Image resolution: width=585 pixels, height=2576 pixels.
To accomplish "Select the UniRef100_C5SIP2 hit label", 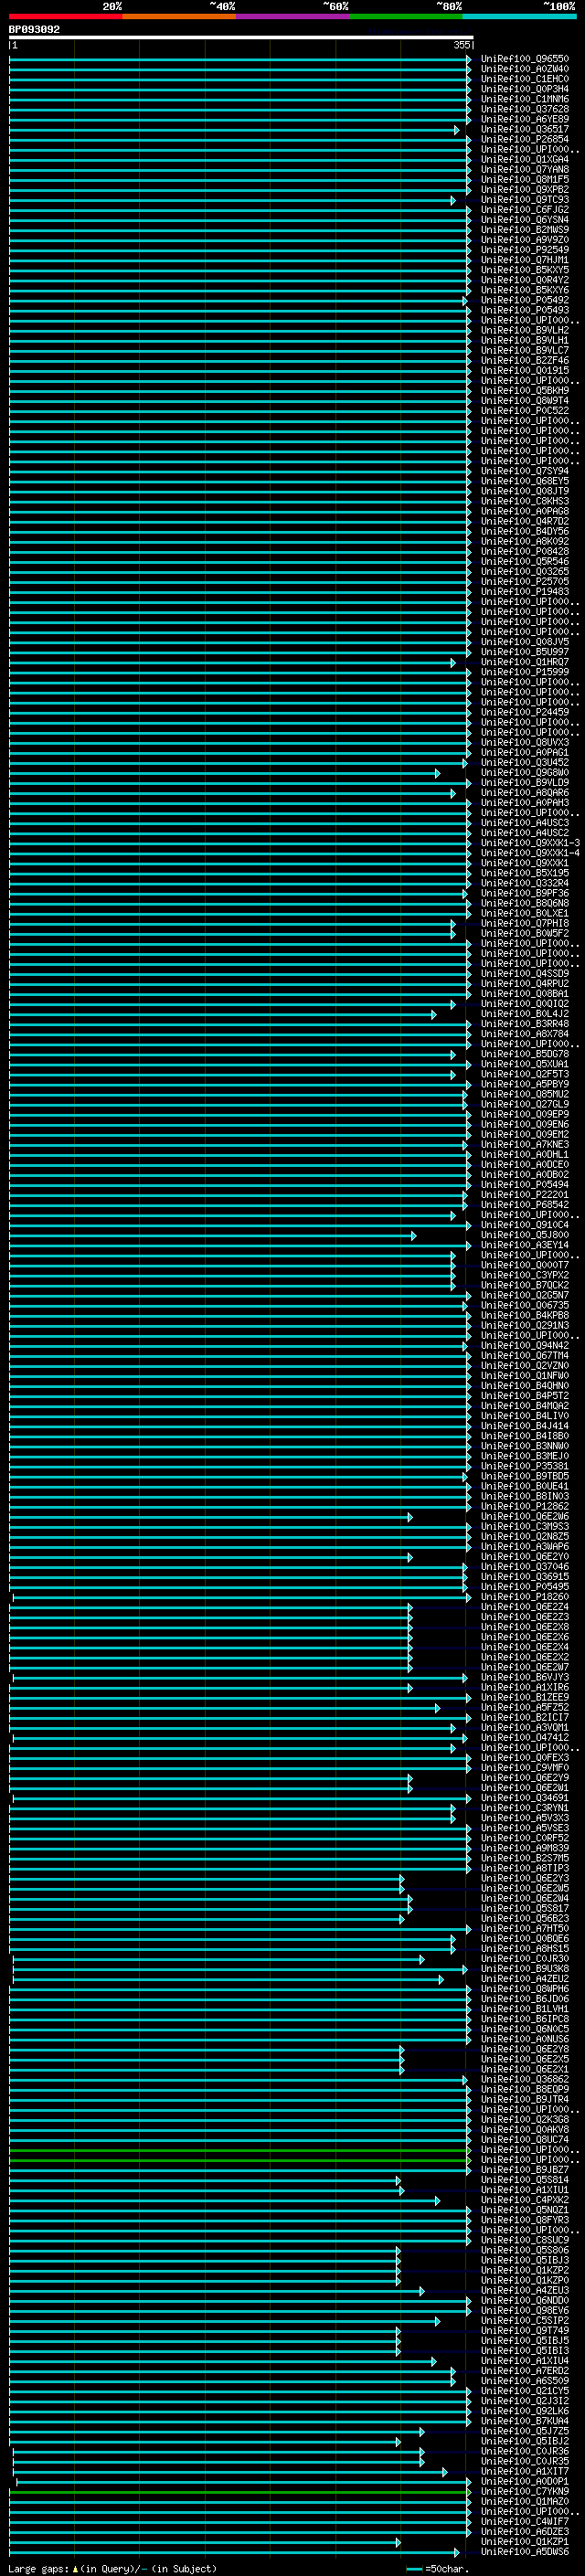I will 524,2321.
